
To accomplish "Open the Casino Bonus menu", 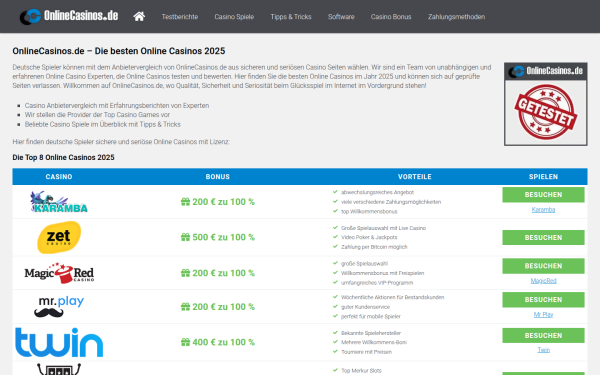I will 391,17.
